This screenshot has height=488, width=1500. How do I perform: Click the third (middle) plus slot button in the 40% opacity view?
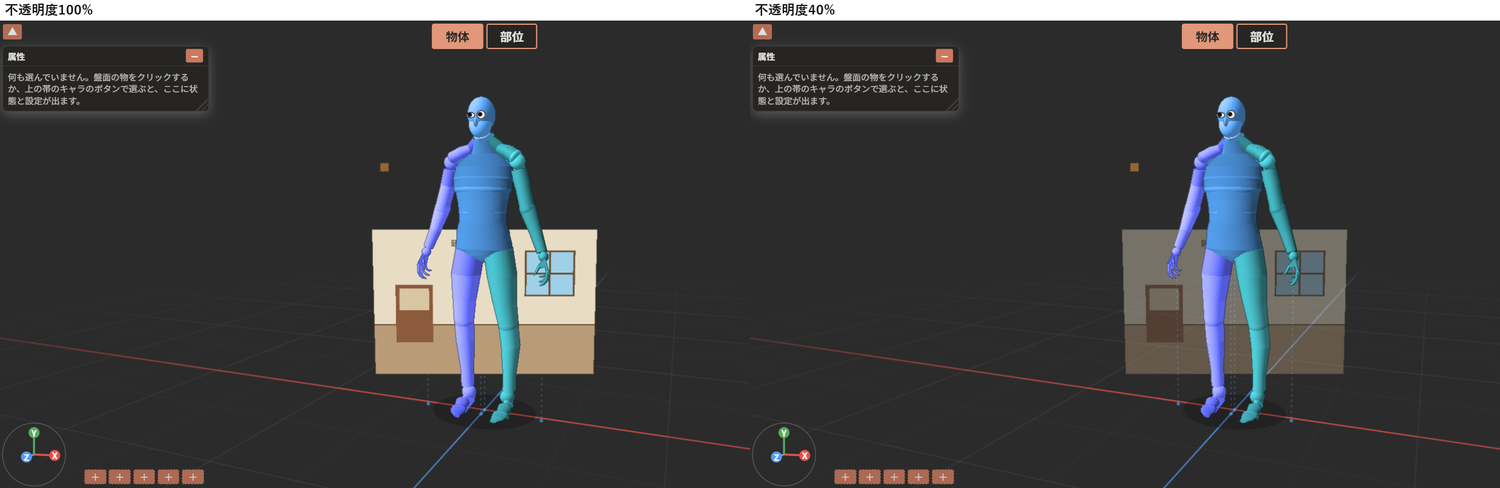pyautogui.click(x=894, y=477)
